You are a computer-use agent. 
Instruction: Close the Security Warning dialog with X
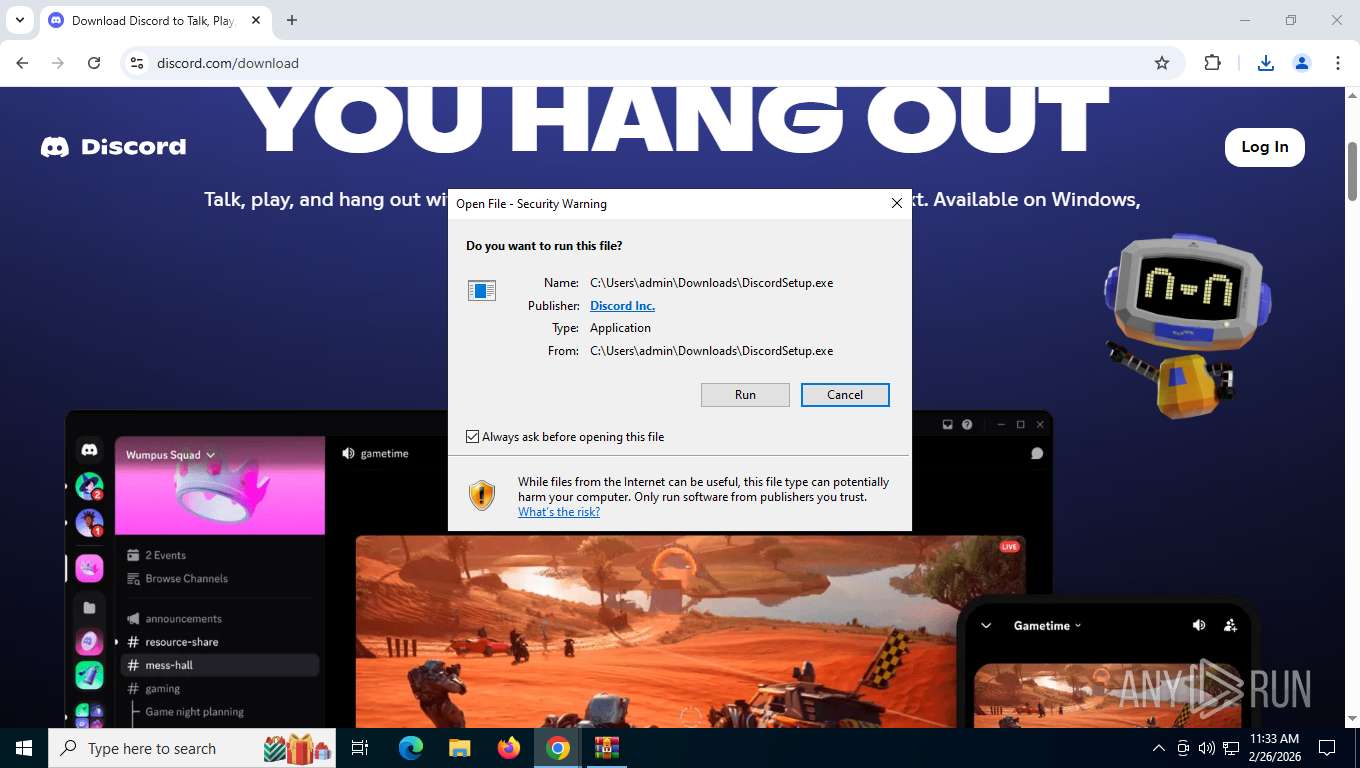tap(897, 203)
